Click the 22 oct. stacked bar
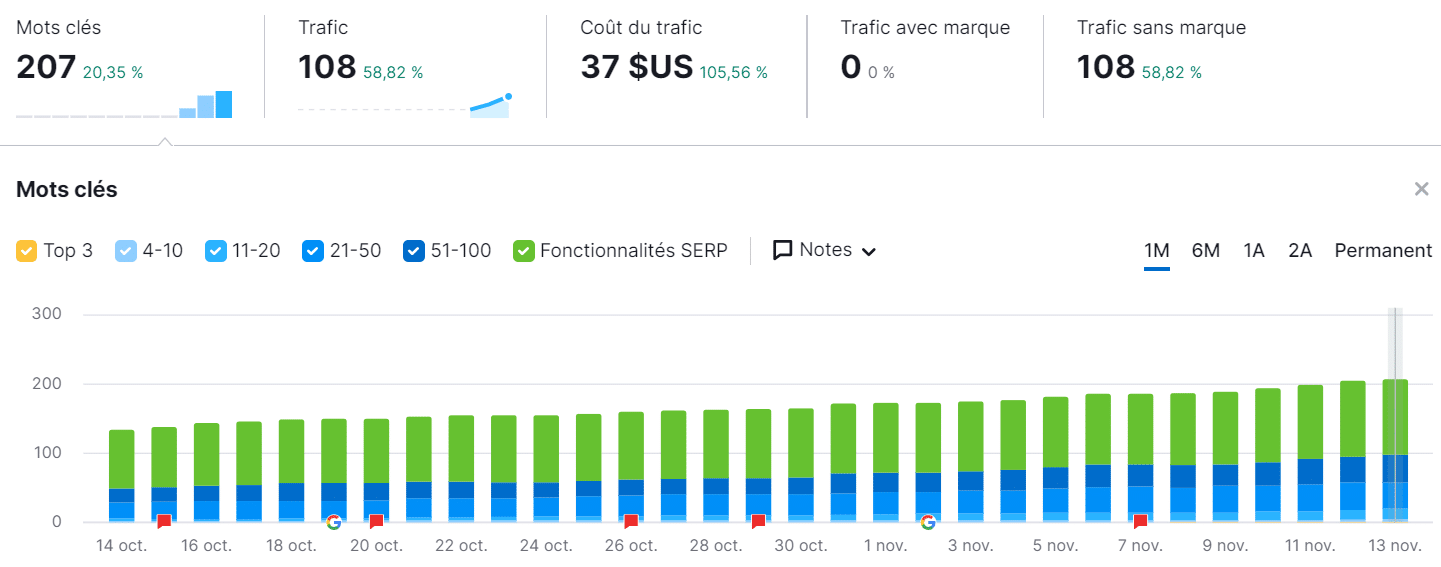This screenshot has width=1441, height=567. coord(461,469)
